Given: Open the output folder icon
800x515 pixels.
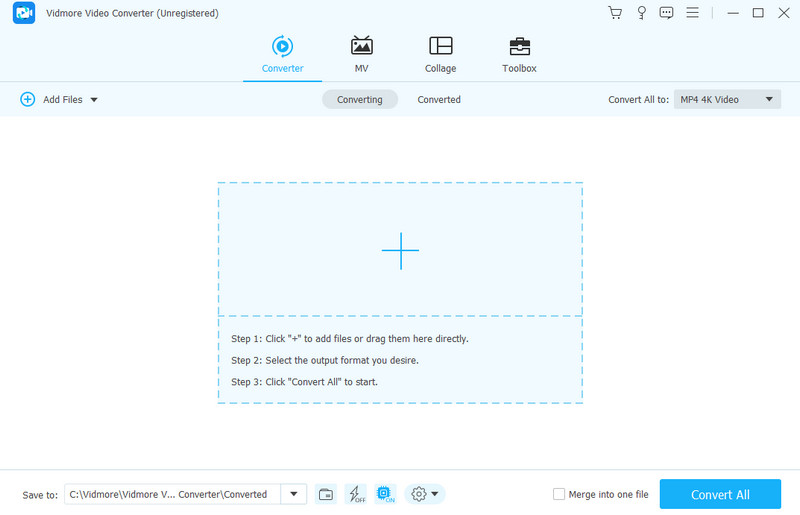Looking at the screenshot, I should 326,494.
